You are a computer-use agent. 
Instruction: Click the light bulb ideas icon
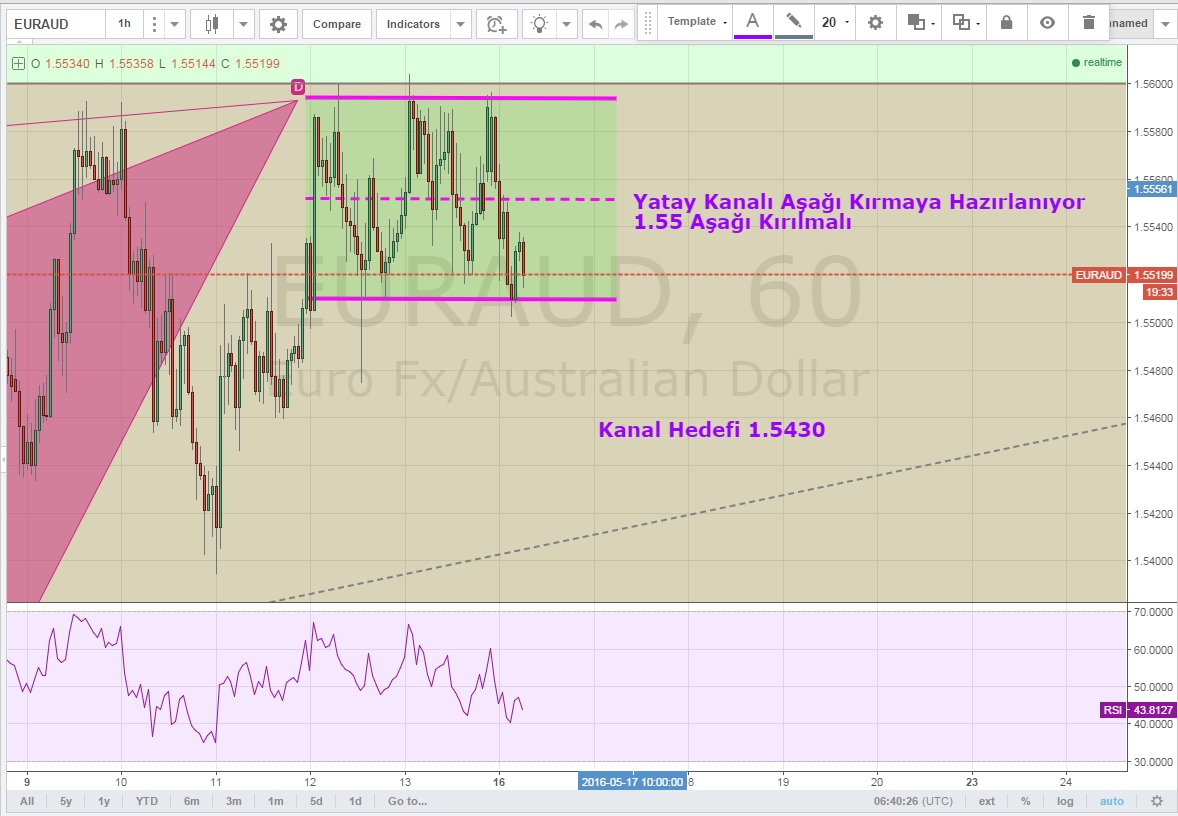pos(541,24)
